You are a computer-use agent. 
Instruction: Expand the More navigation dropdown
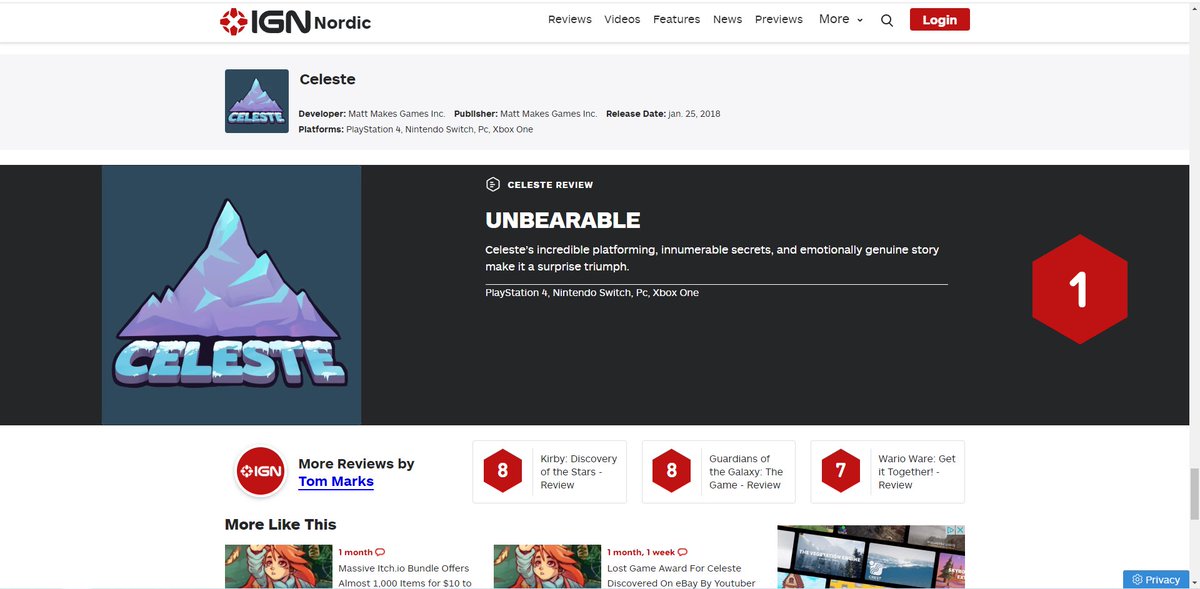pos(840,19)
